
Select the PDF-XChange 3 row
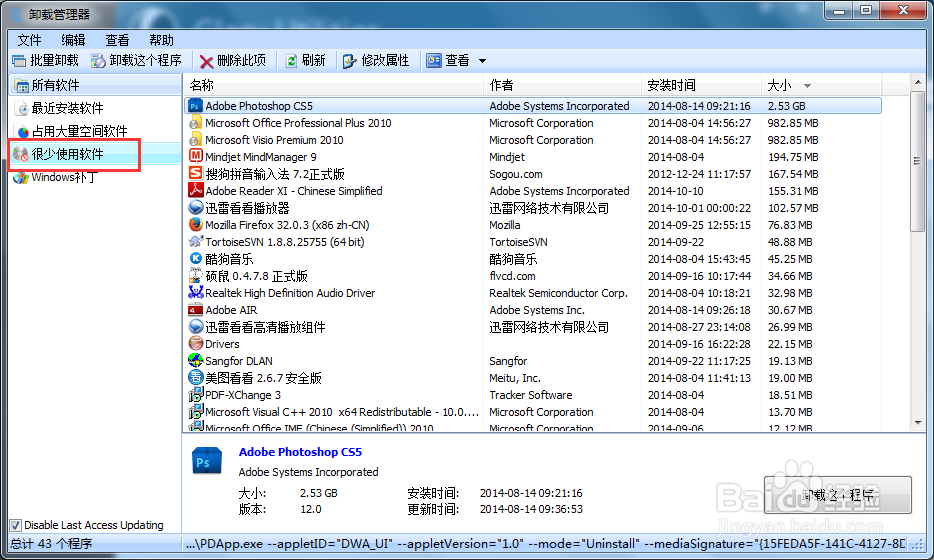(x=533, y=395)
